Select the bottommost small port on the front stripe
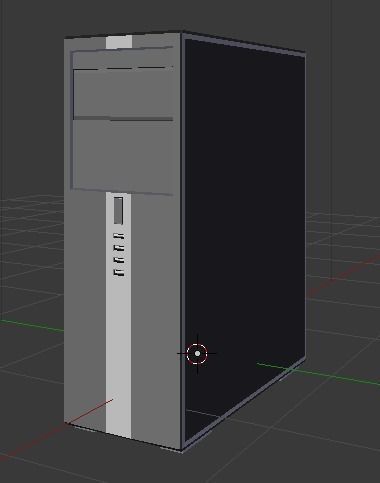Viewport: 380px width, 483px height. pos(119,273)
